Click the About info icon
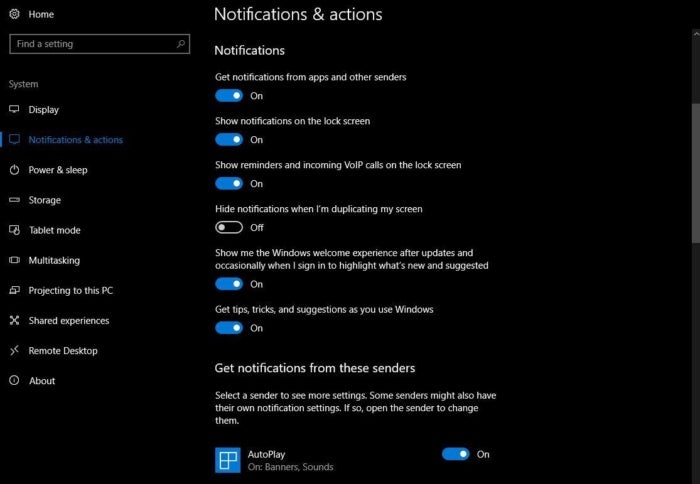The image size is (700, 484). (x=14, y=380)
